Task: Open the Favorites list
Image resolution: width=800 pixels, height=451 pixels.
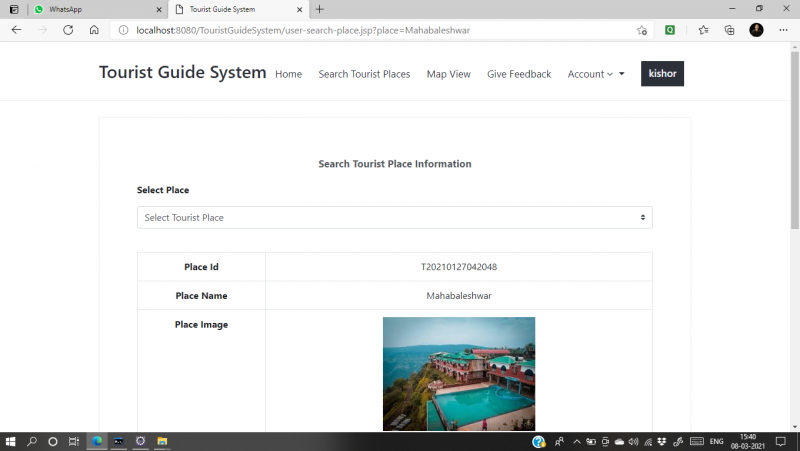Action: [704, 30]
